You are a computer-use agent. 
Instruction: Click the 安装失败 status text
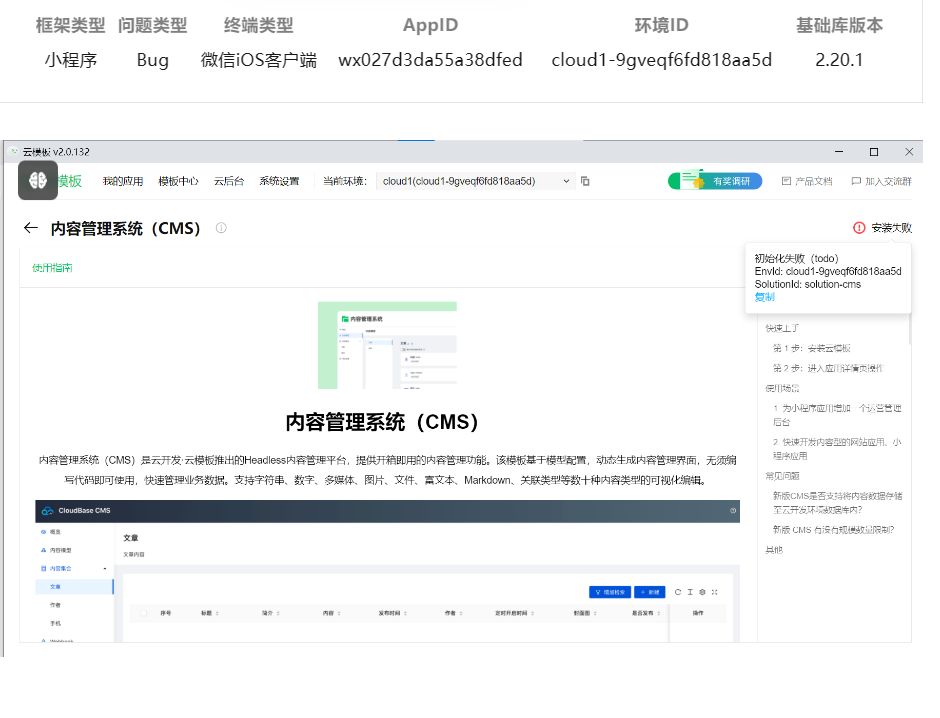click(891, 228)
